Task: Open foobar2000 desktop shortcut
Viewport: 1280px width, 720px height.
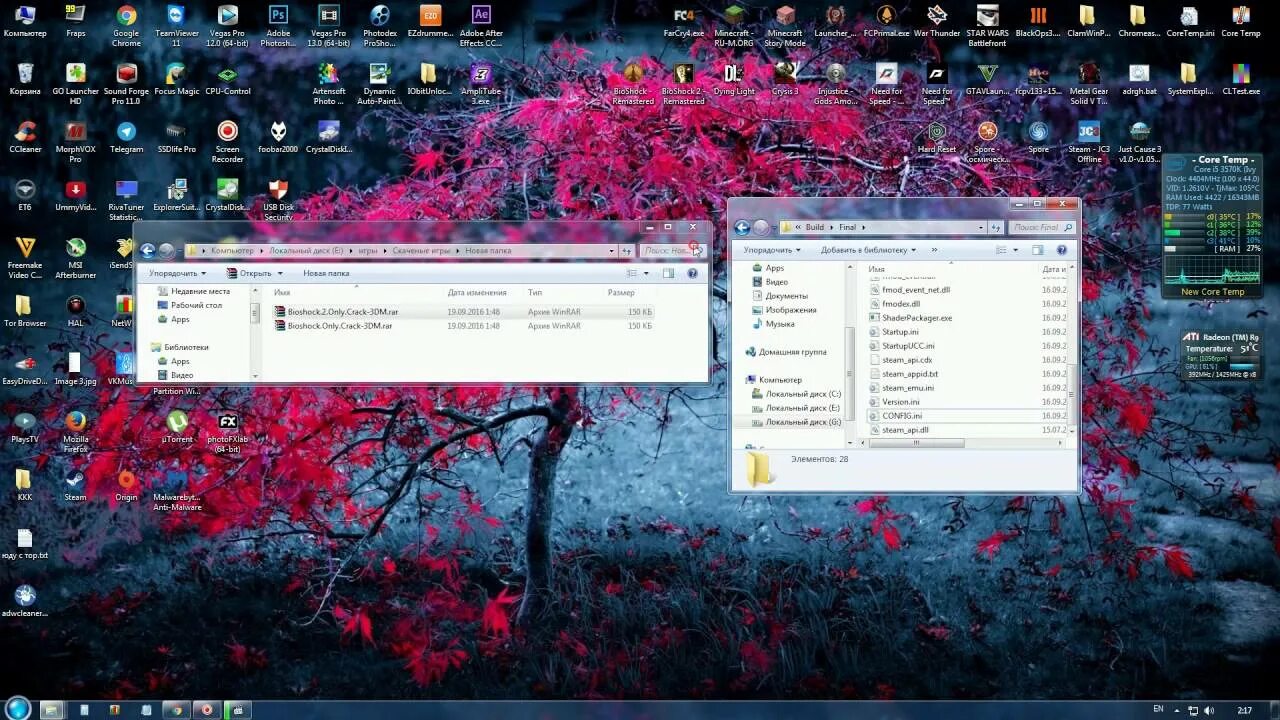Action: coord(278,137)
